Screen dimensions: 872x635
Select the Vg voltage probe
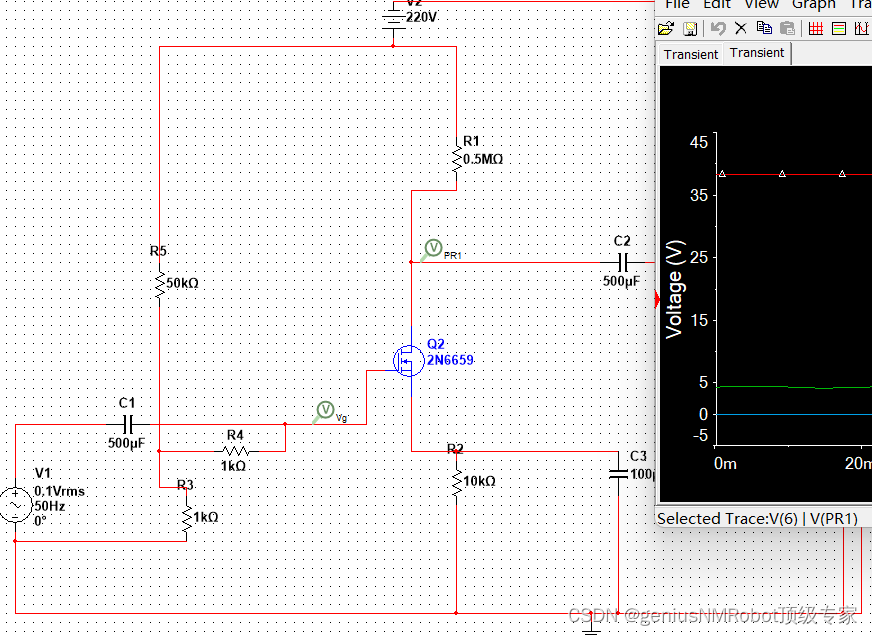[325, 410]
